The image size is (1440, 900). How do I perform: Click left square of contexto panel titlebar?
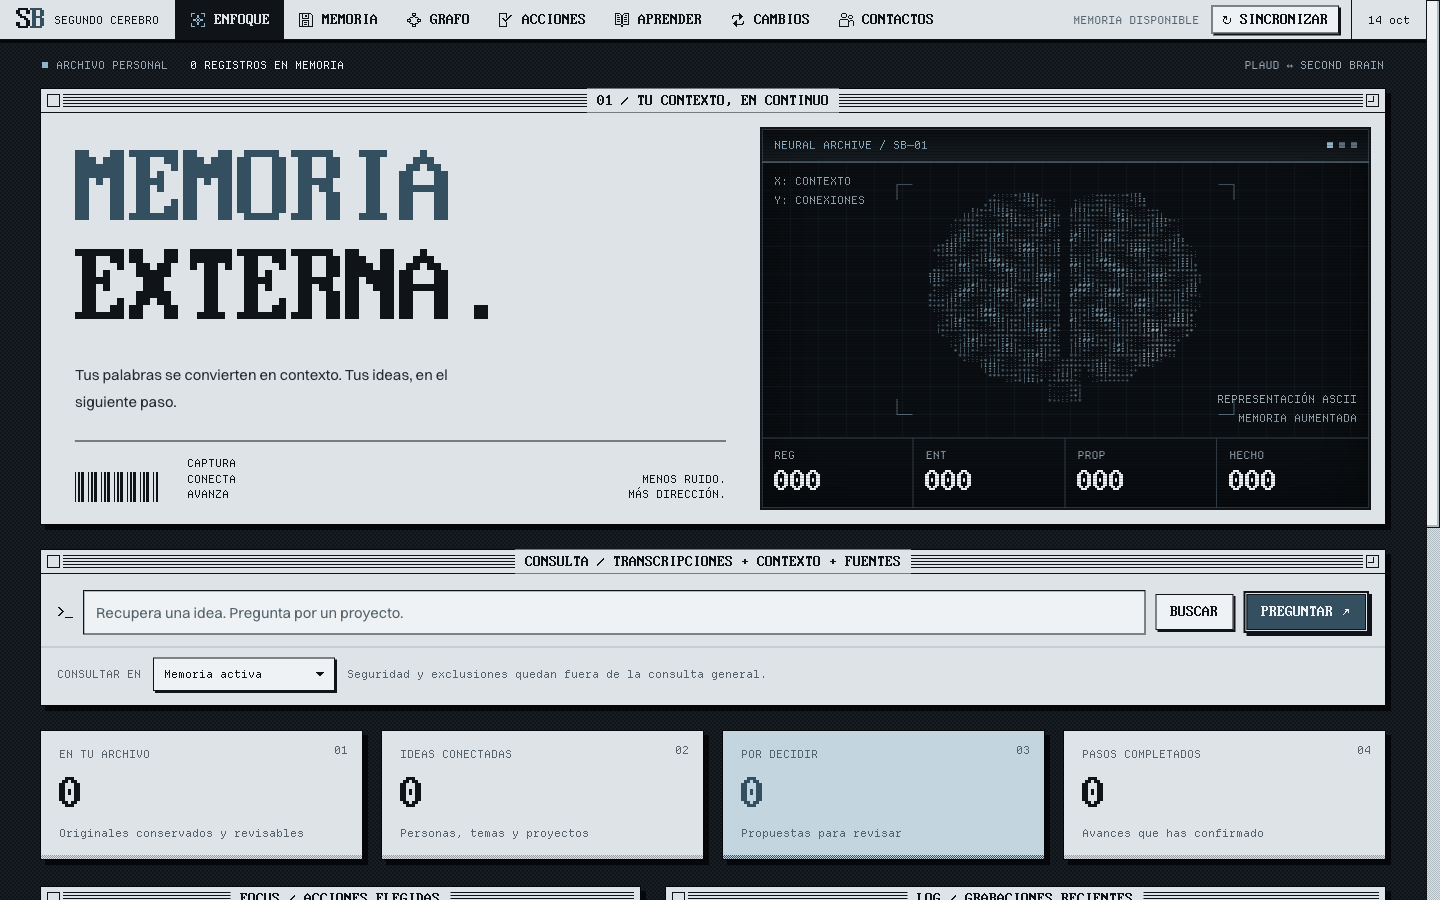[x=54, y=100]
